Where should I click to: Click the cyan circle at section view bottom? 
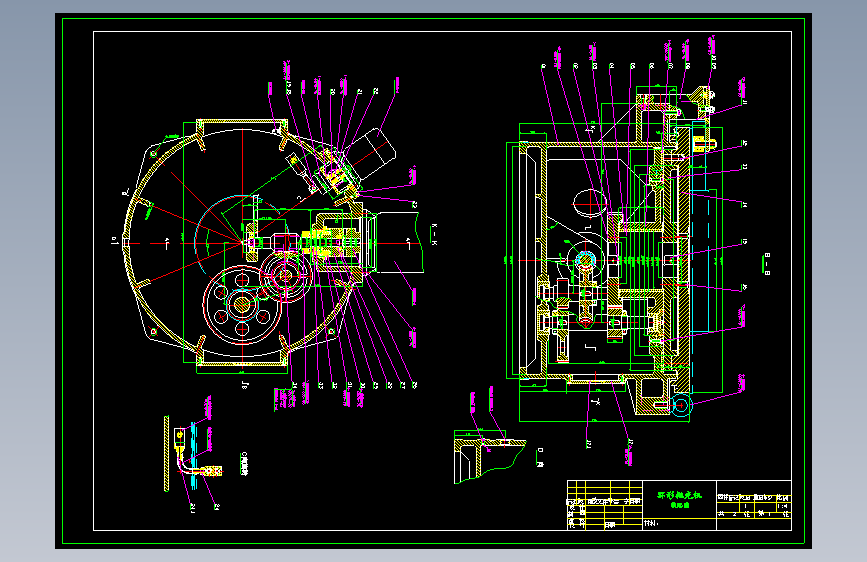coord(681,405)
